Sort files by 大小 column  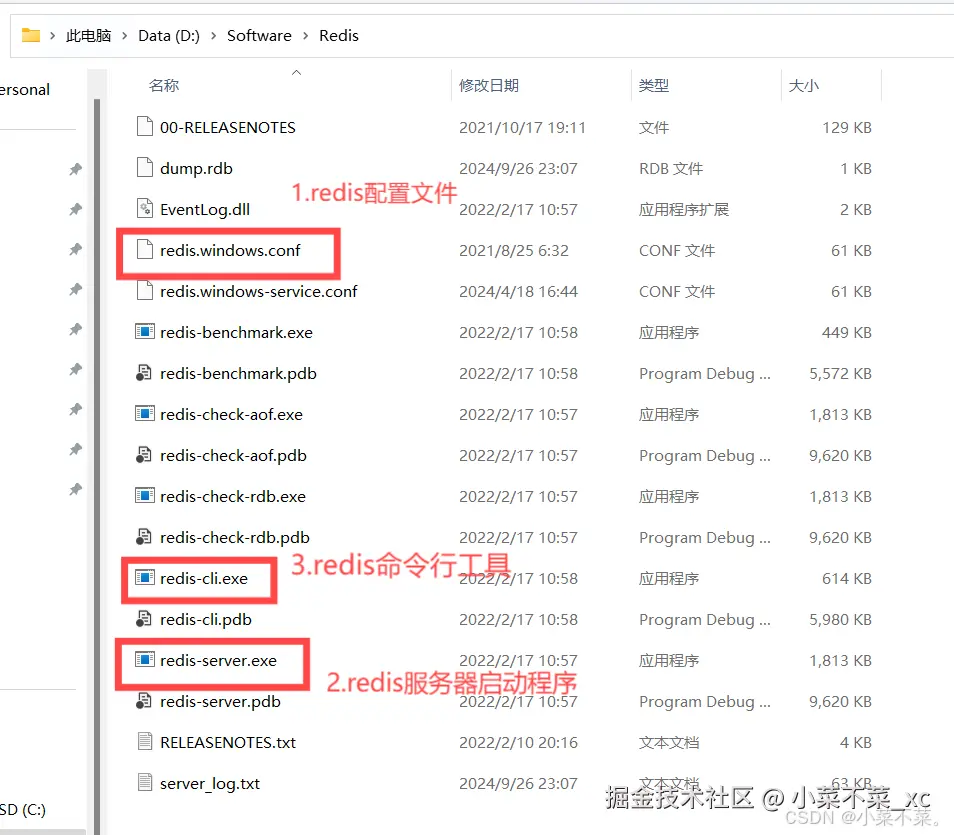(x=804, y=85)
